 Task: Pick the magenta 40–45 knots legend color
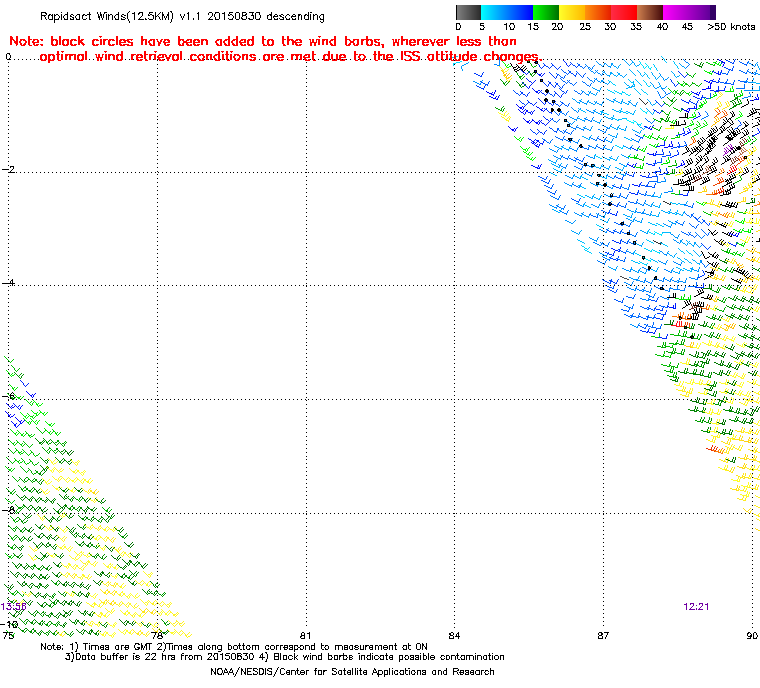click(x=677, y=13)
